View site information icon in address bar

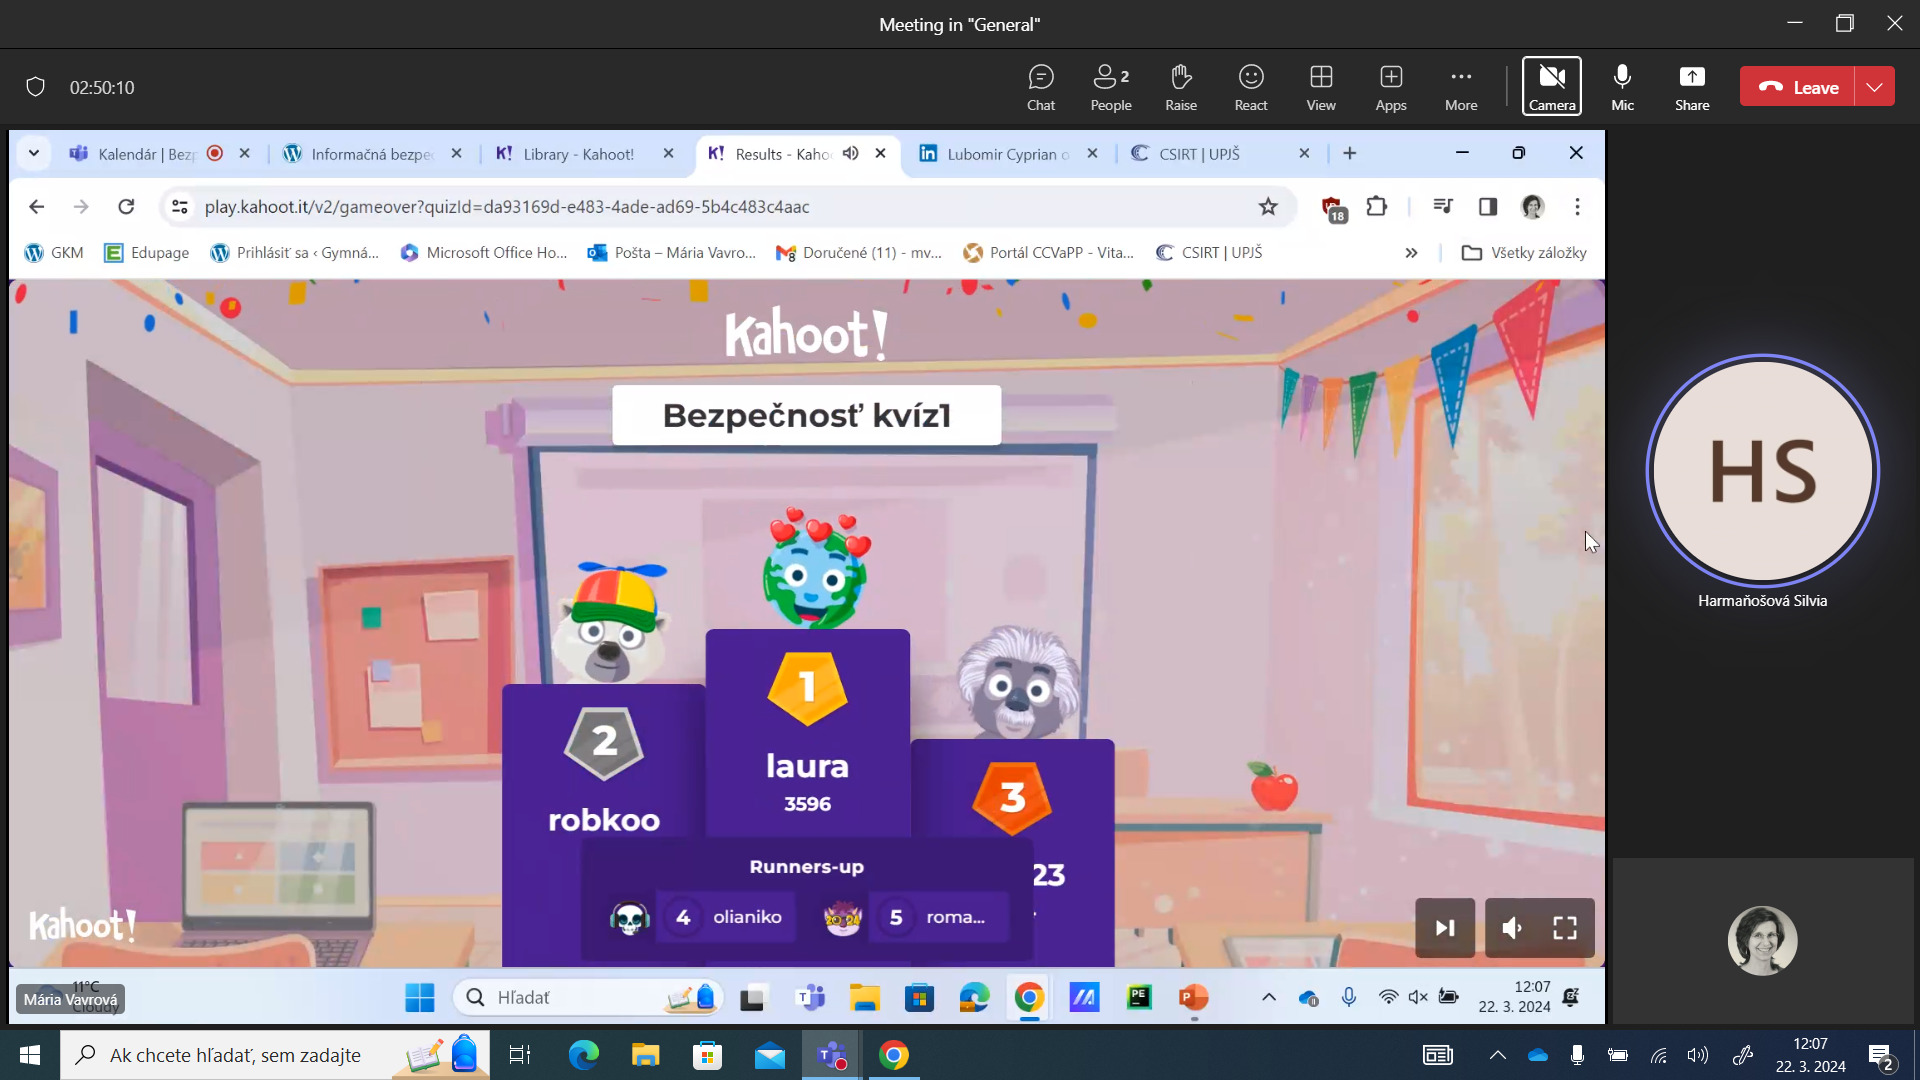(180, 206)
